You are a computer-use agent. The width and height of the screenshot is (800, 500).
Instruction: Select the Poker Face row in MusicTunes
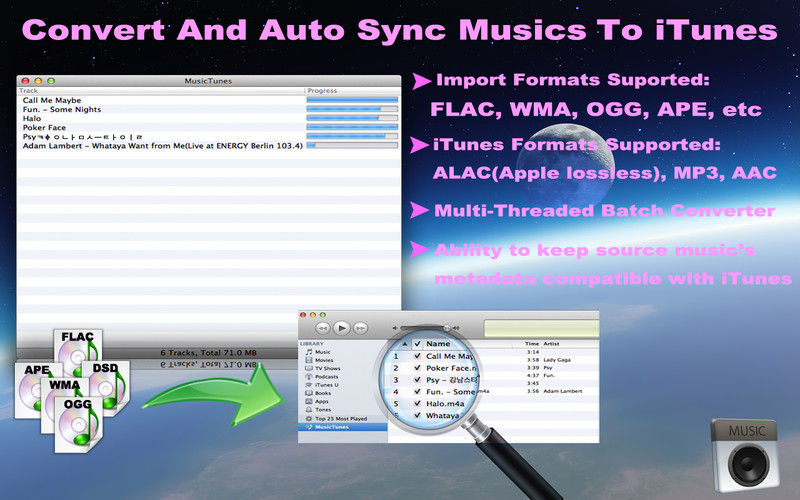(209, 128)
